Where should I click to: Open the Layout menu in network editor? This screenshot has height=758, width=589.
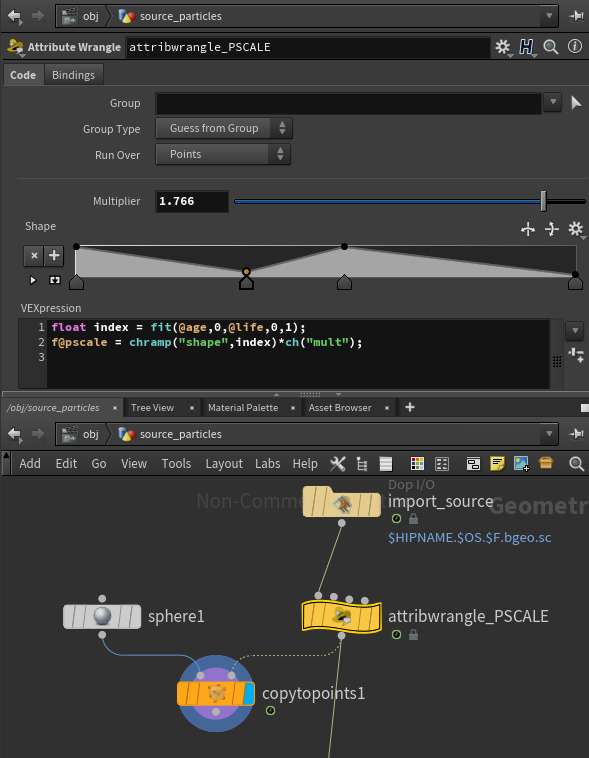(x=224, y=464)
